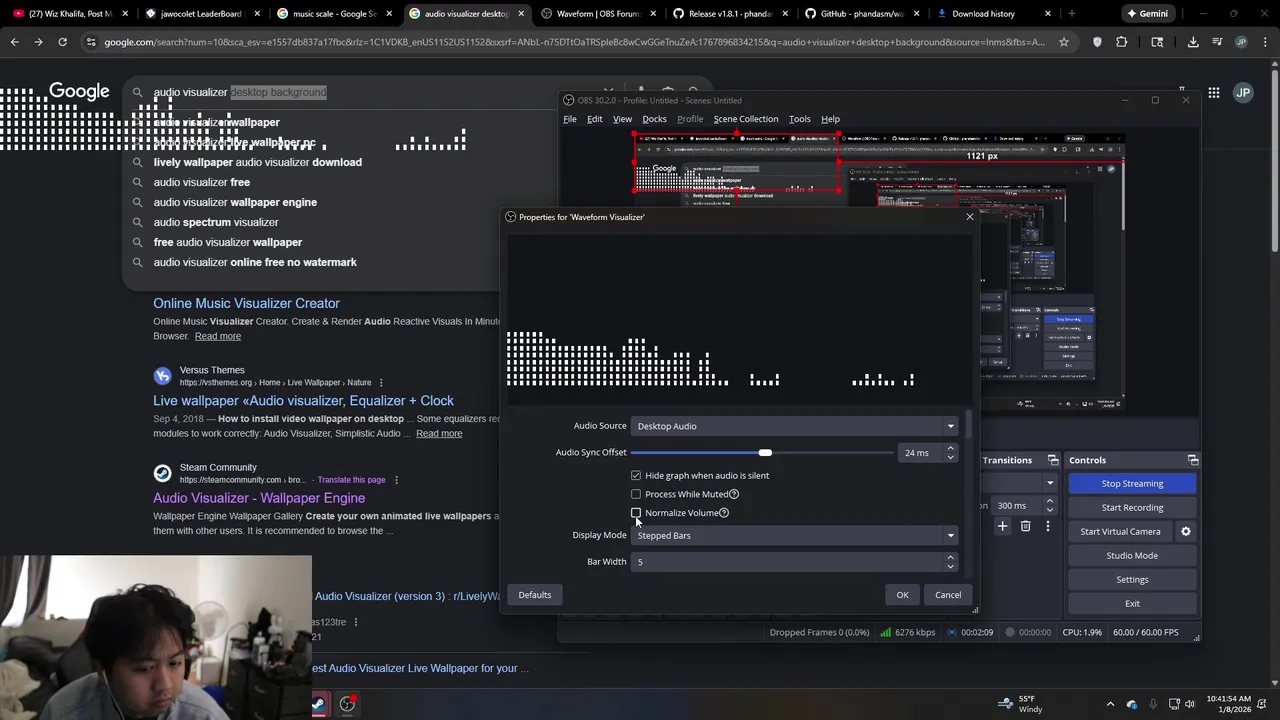Viewport: 1280px width, 720px height.
Task: Bookmark this page with the star icon
Action: 1064,42
